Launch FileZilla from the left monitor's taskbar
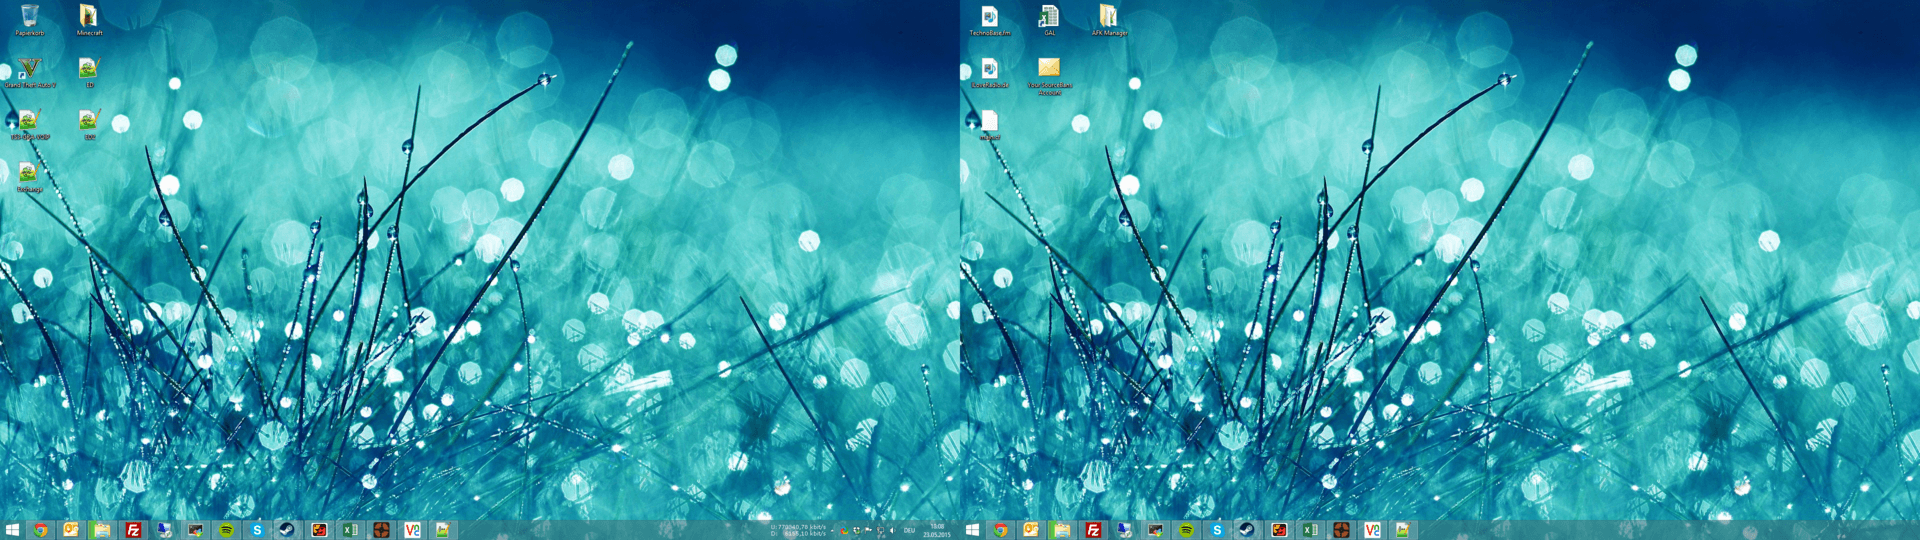Viewport: 1920px width, 540px height. [x=133, y=530]
